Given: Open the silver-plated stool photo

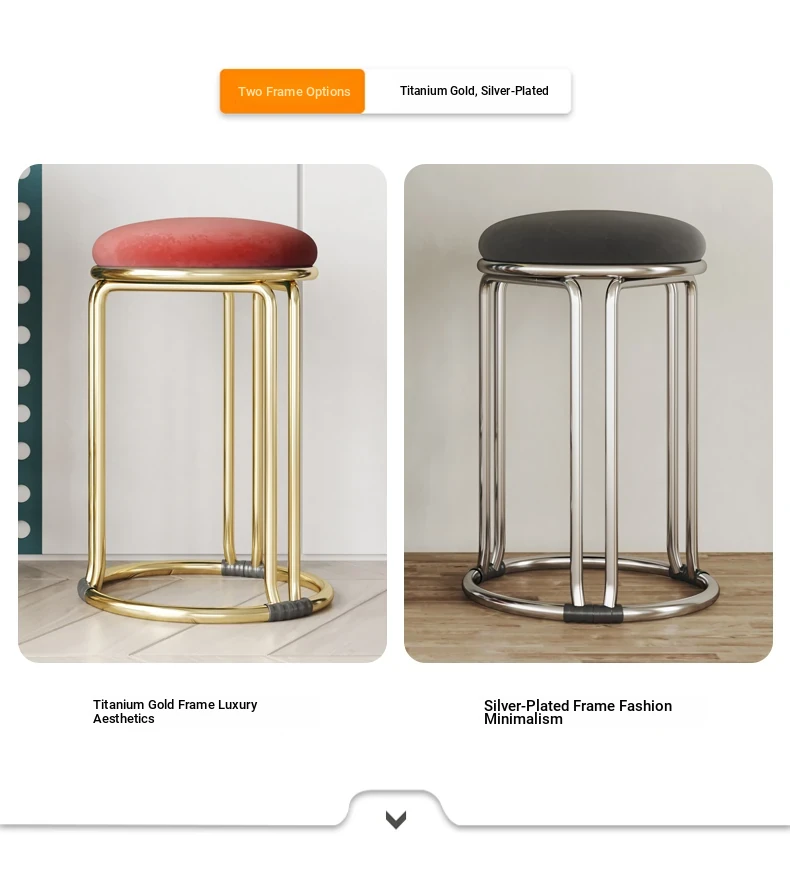Looking at the screenshot, I should coord(588,413).
